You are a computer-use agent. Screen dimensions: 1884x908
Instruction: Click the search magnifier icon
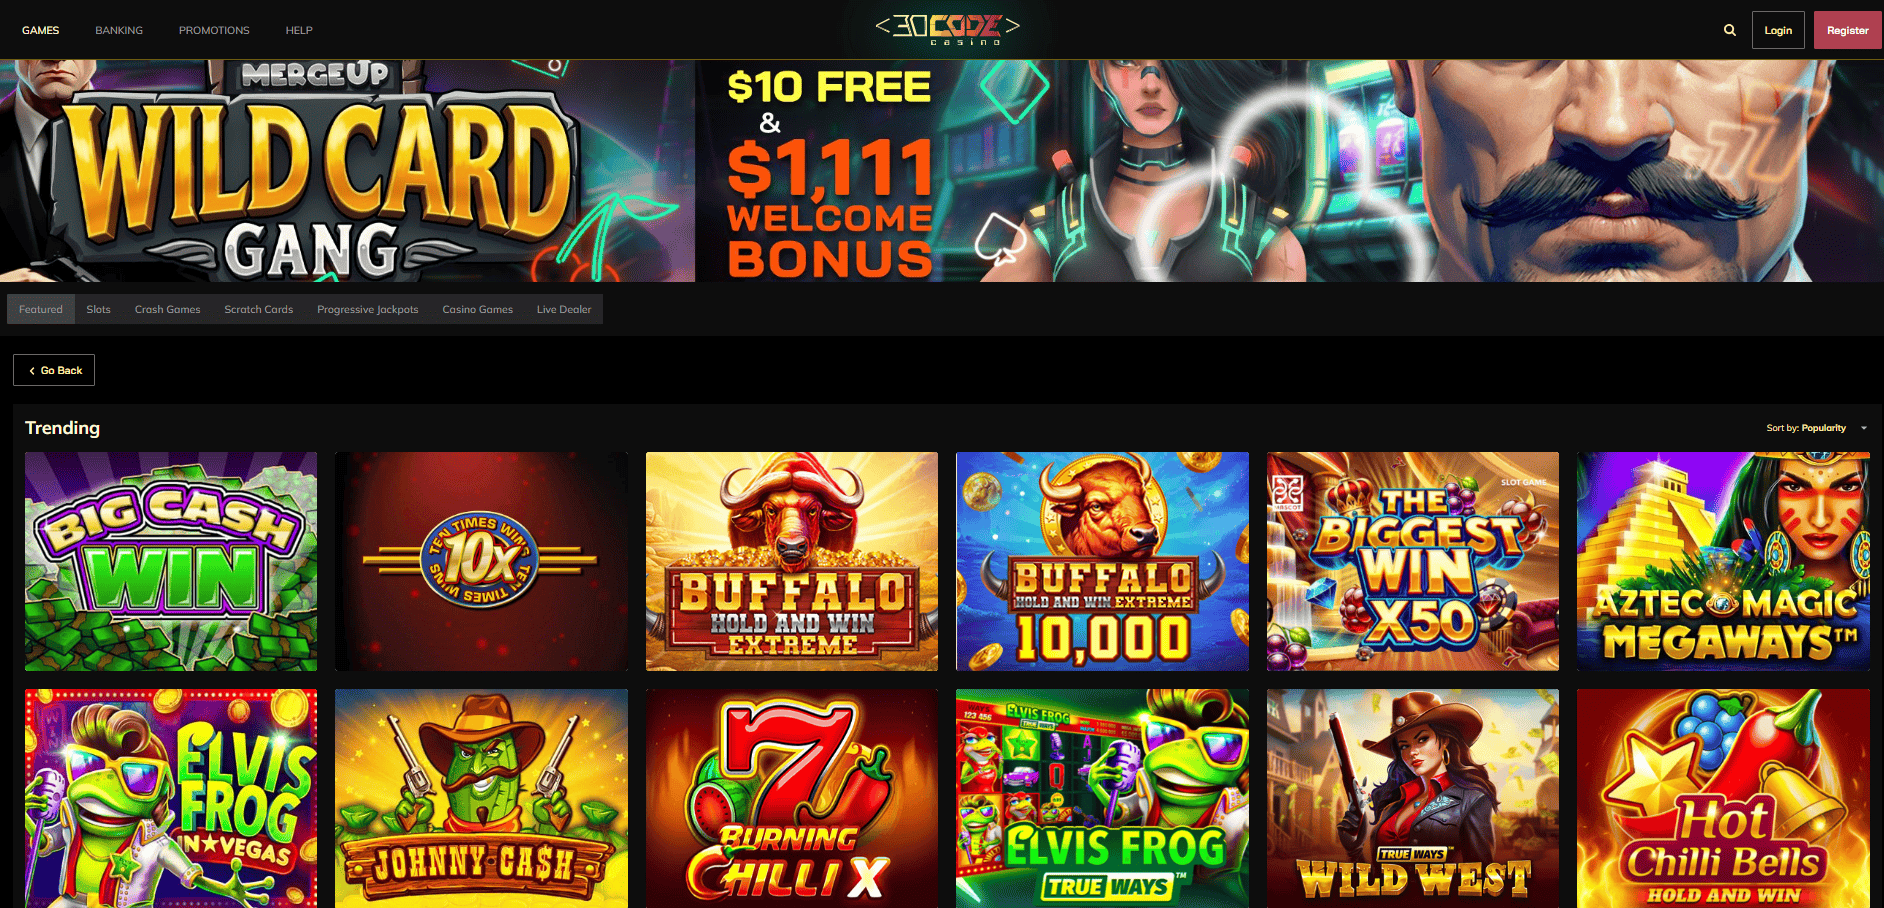(x=1729, y=30)
